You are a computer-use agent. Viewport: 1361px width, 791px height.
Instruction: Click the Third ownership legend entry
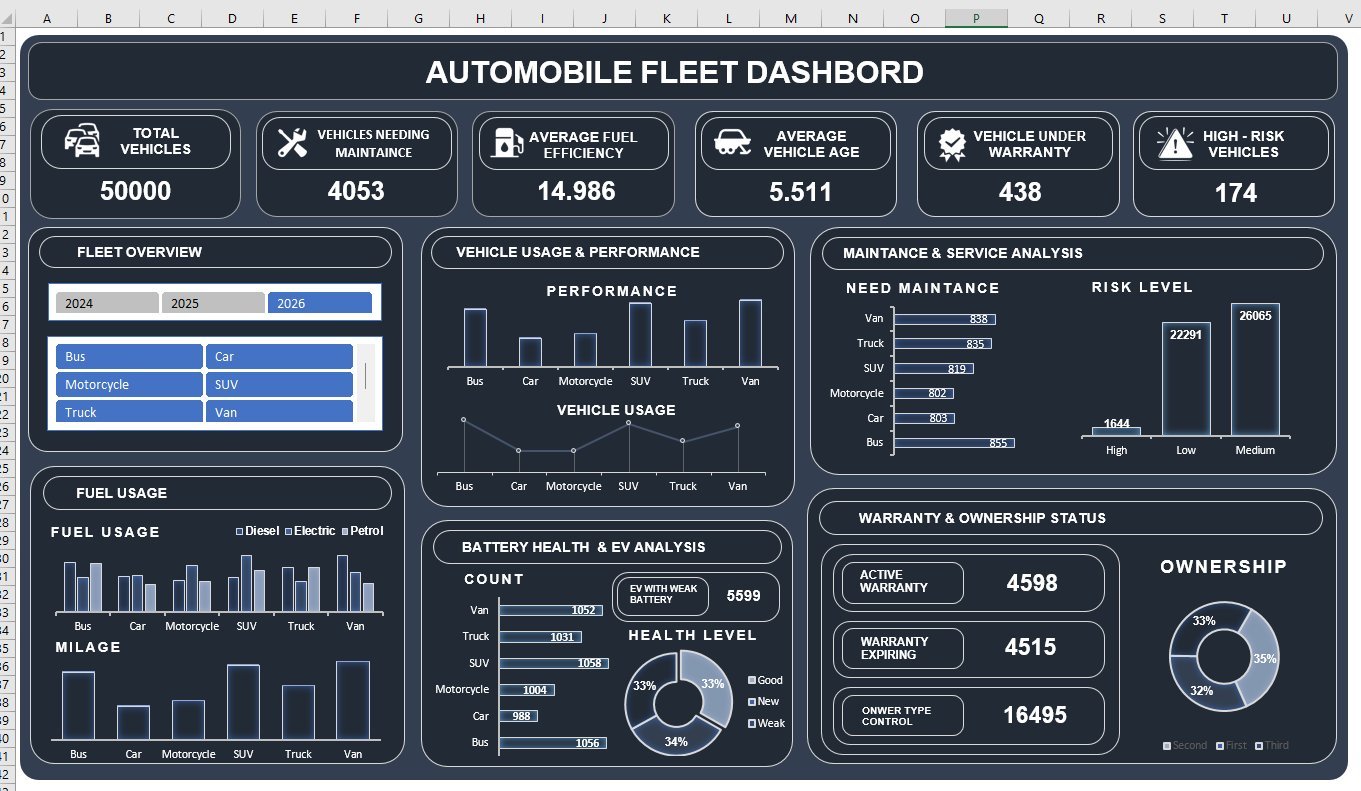click(x=1273, y=745)
